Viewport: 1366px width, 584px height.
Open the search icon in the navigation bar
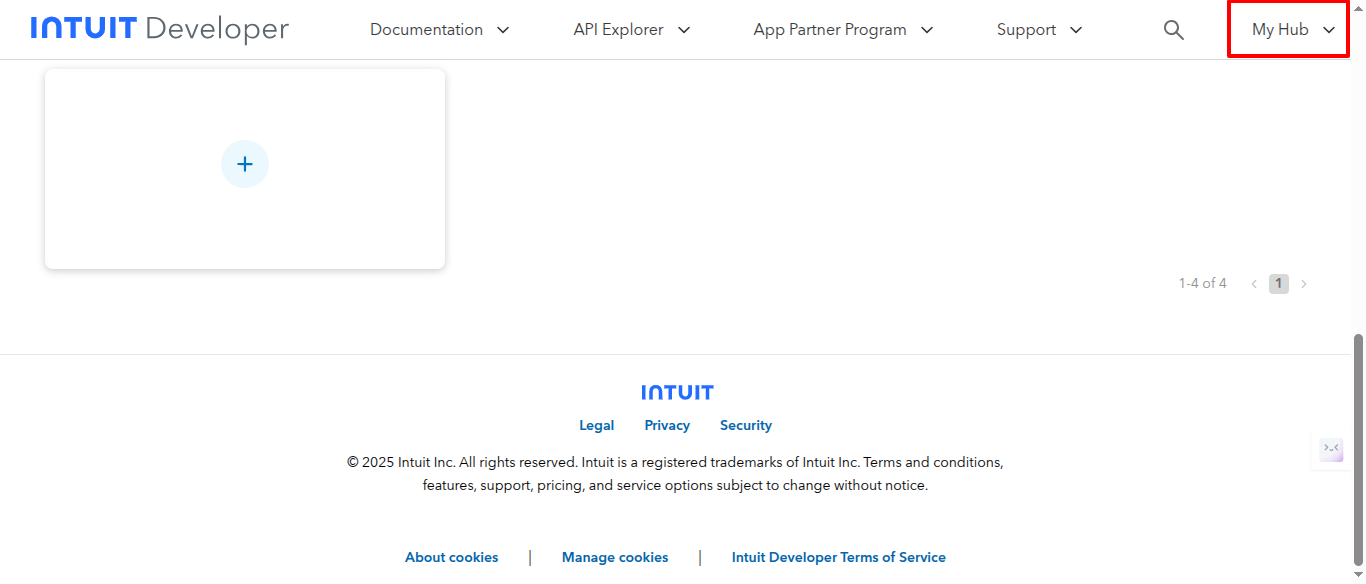coord(1173,29)
